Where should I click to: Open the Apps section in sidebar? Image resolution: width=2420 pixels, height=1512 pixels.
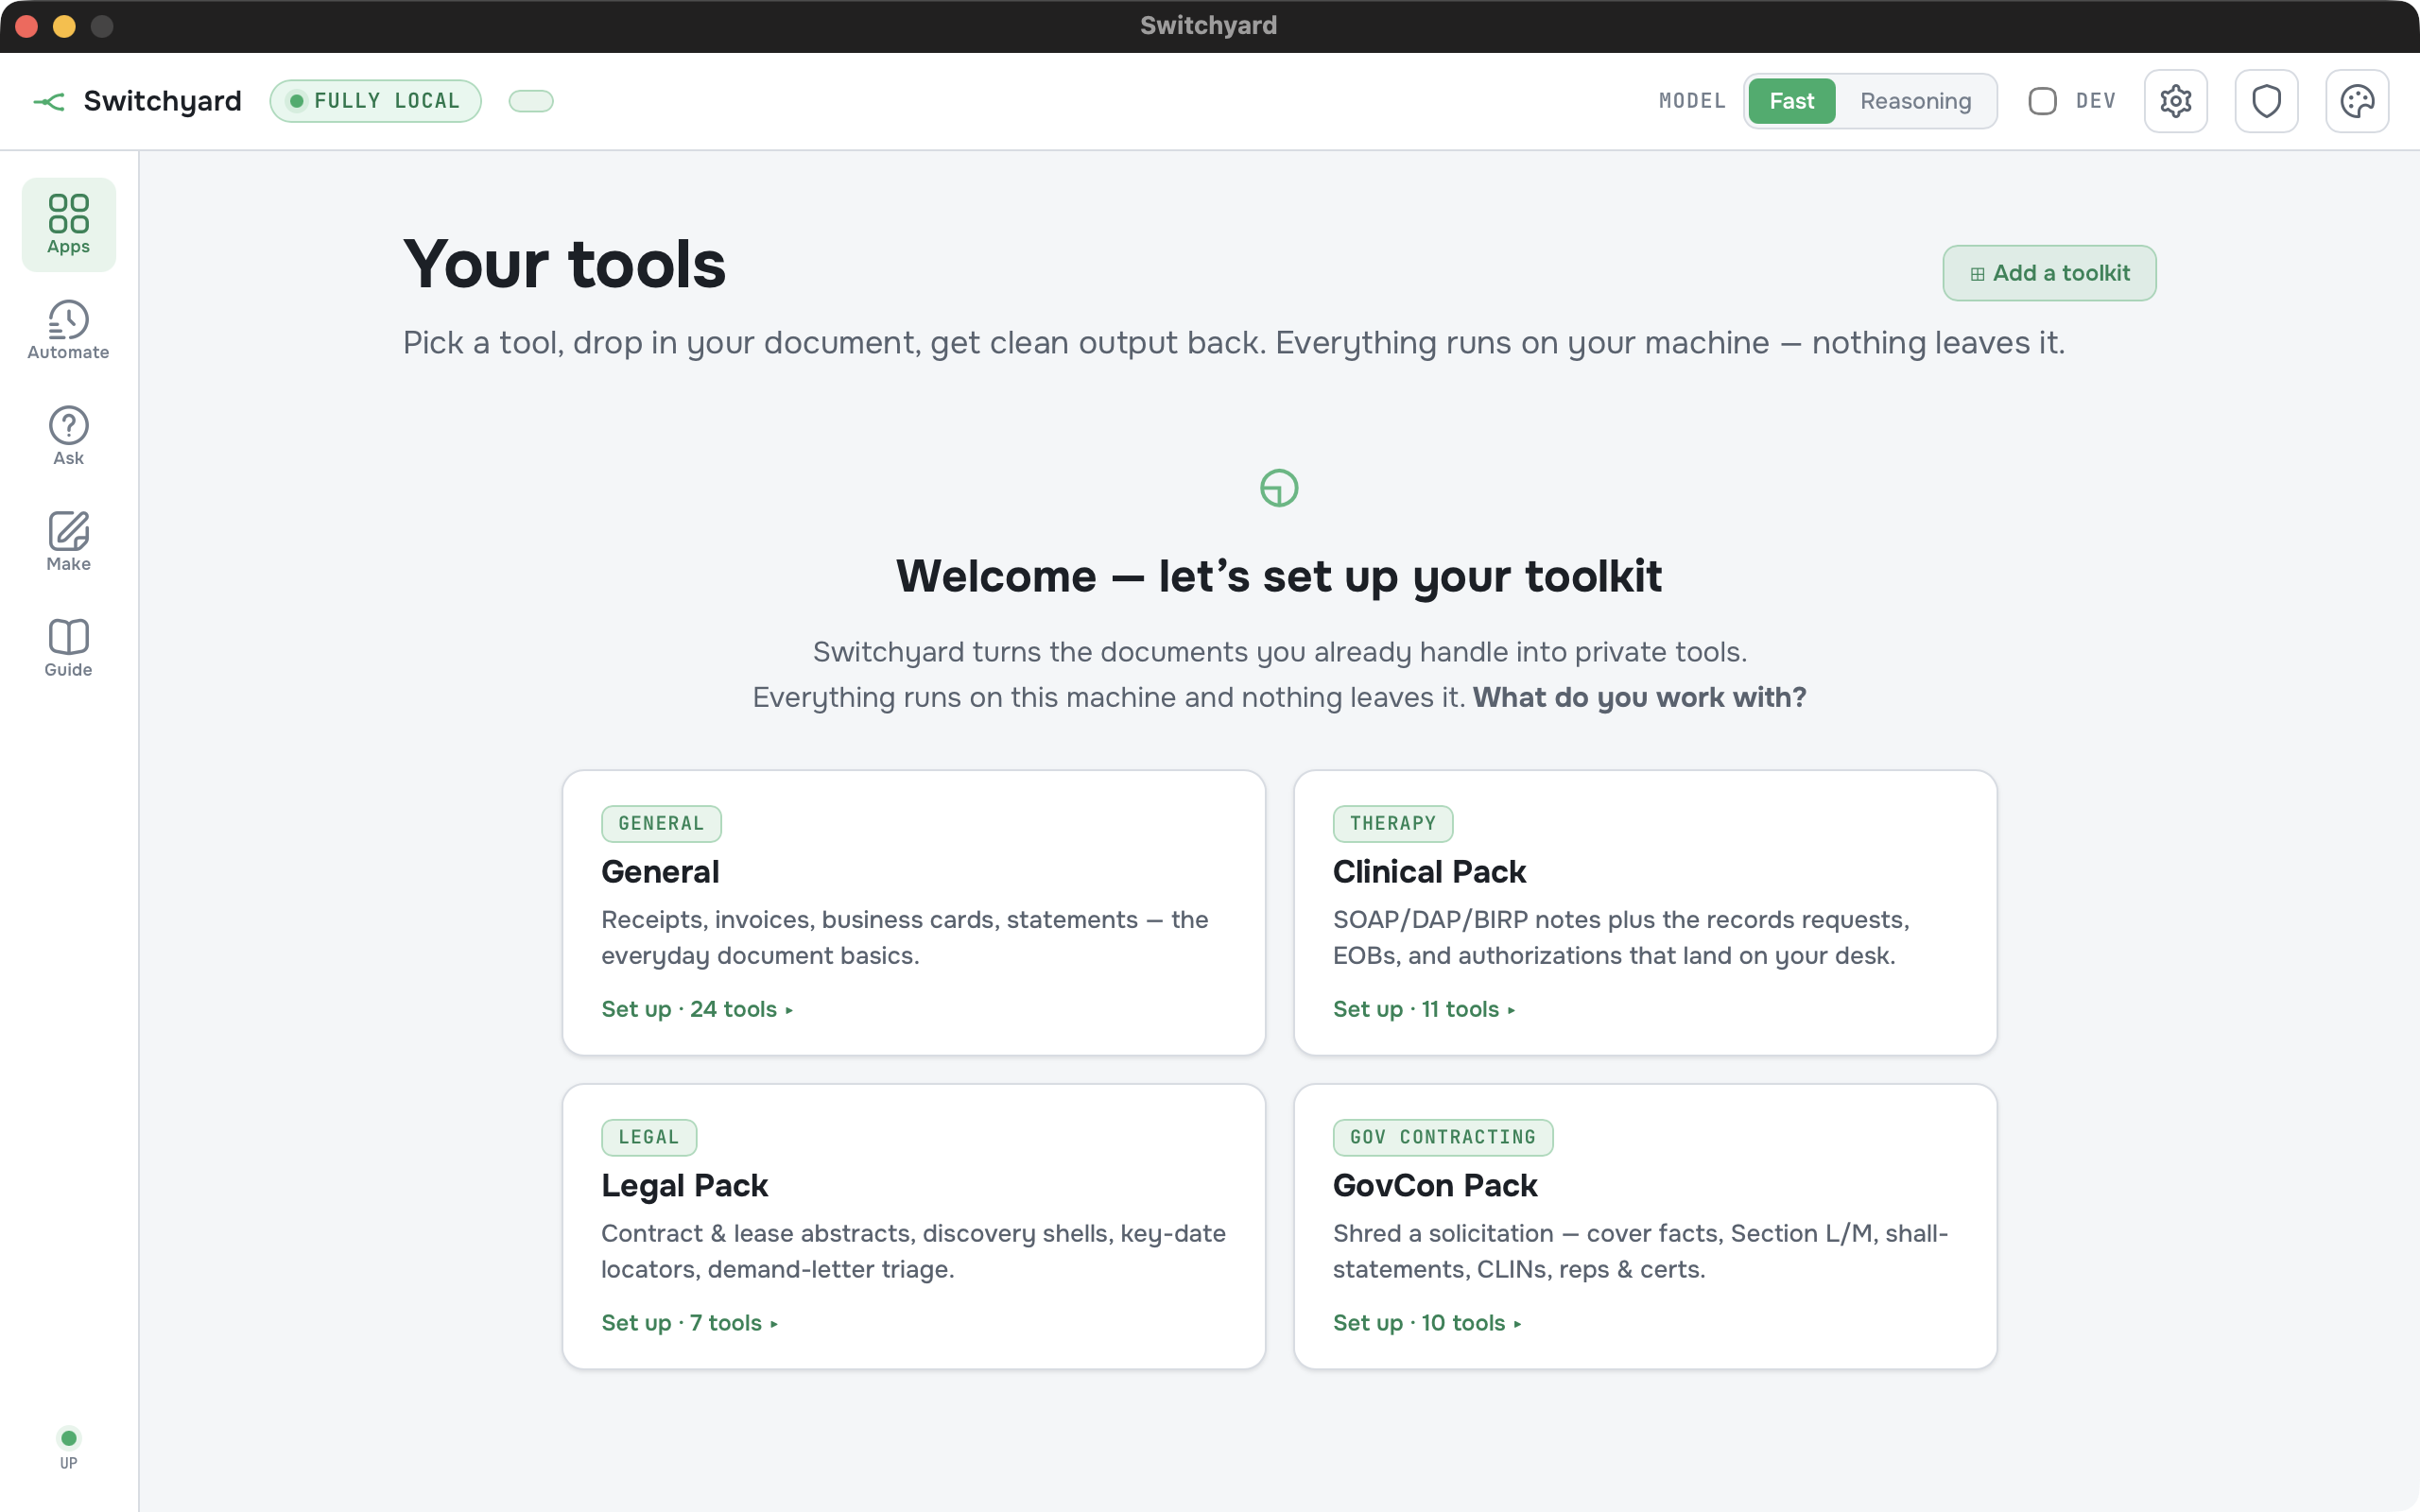click(68, 224)
